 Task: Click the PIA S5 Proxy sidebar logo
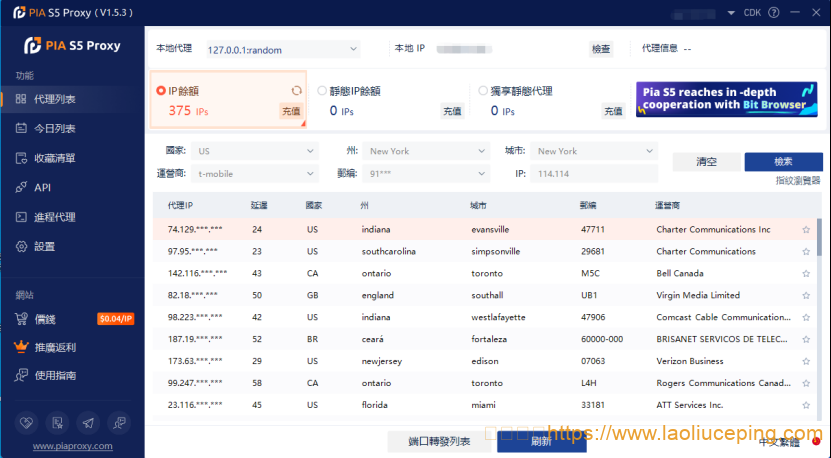[x=73, y=46]
